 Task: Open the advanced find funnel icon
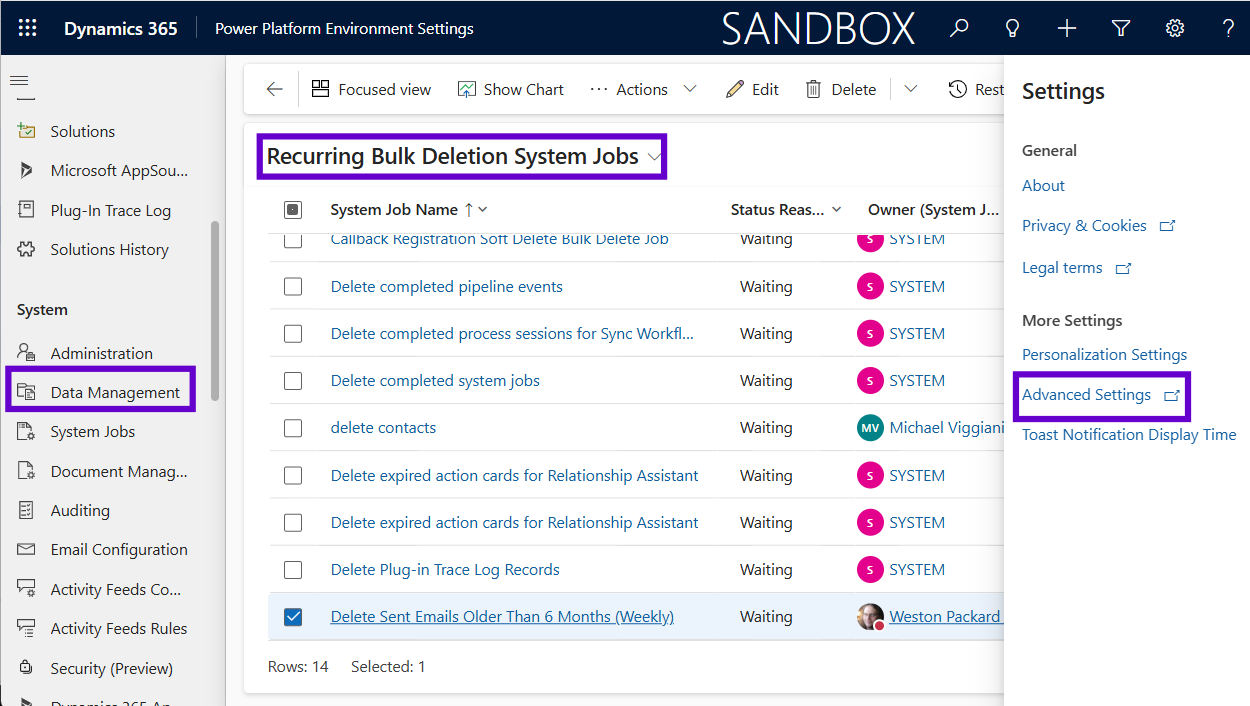tap(1121, 28)
